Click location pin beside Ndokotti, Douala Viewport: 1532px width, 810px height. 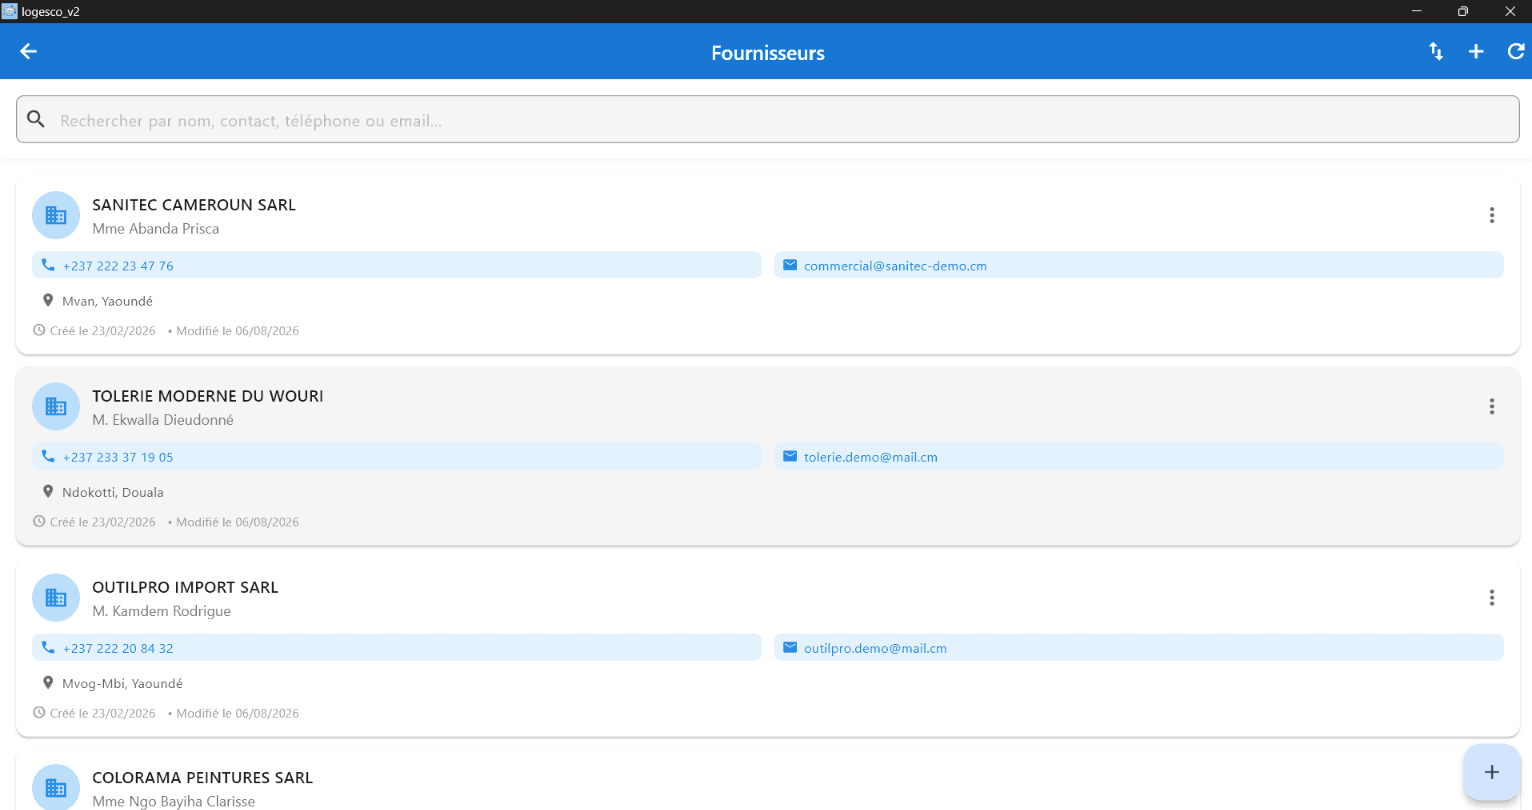(x=47, y=491)
